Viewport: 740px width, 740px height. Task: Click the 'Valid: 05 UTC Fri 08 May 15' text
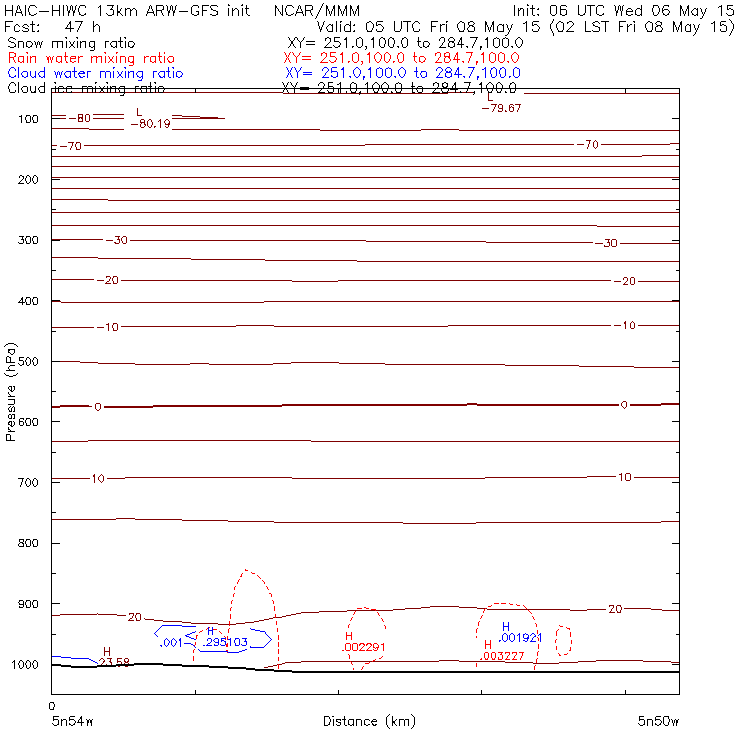coord(428,27)
